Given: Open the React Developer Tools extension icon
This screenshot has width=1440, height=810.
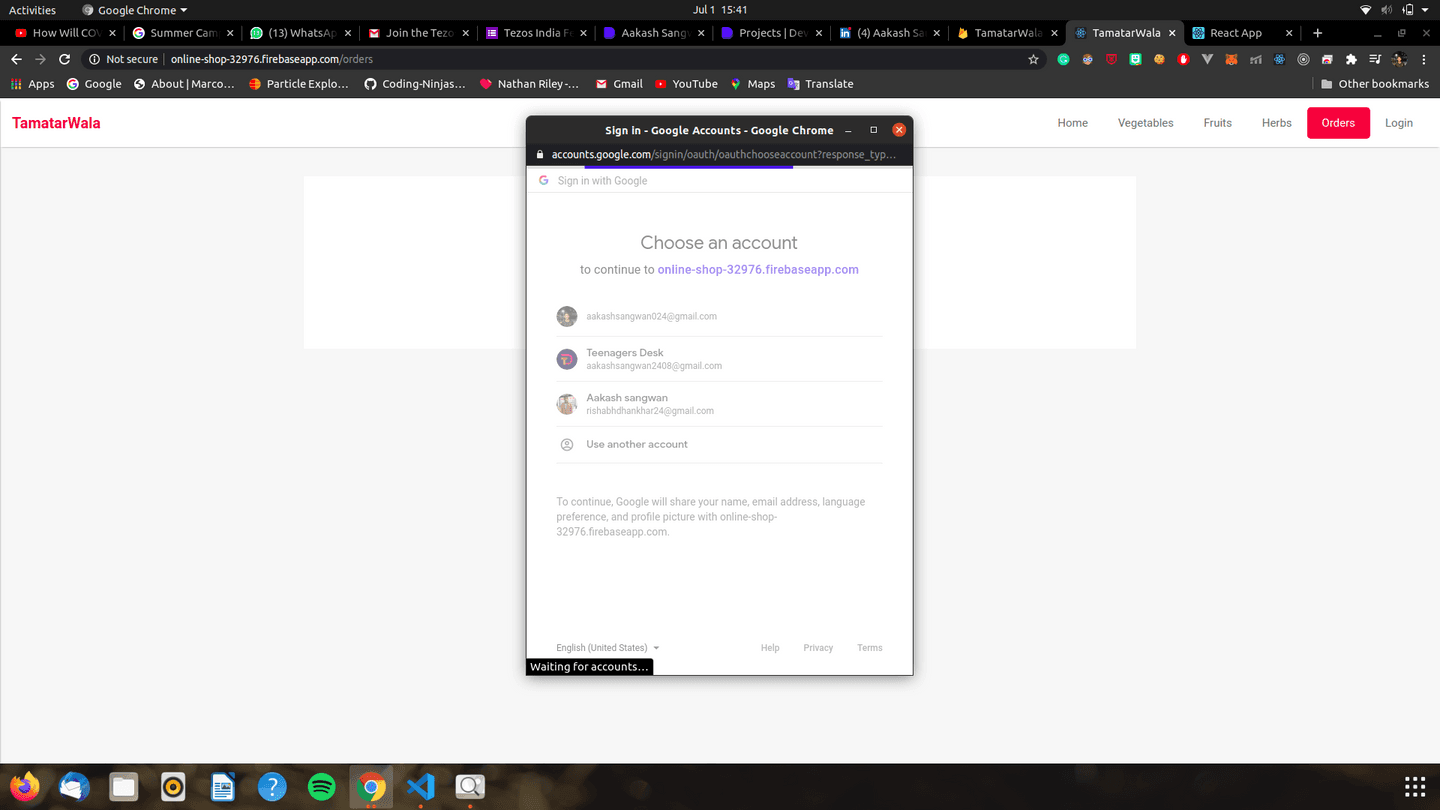Looking at the screenshot, I should [1279, 59].
